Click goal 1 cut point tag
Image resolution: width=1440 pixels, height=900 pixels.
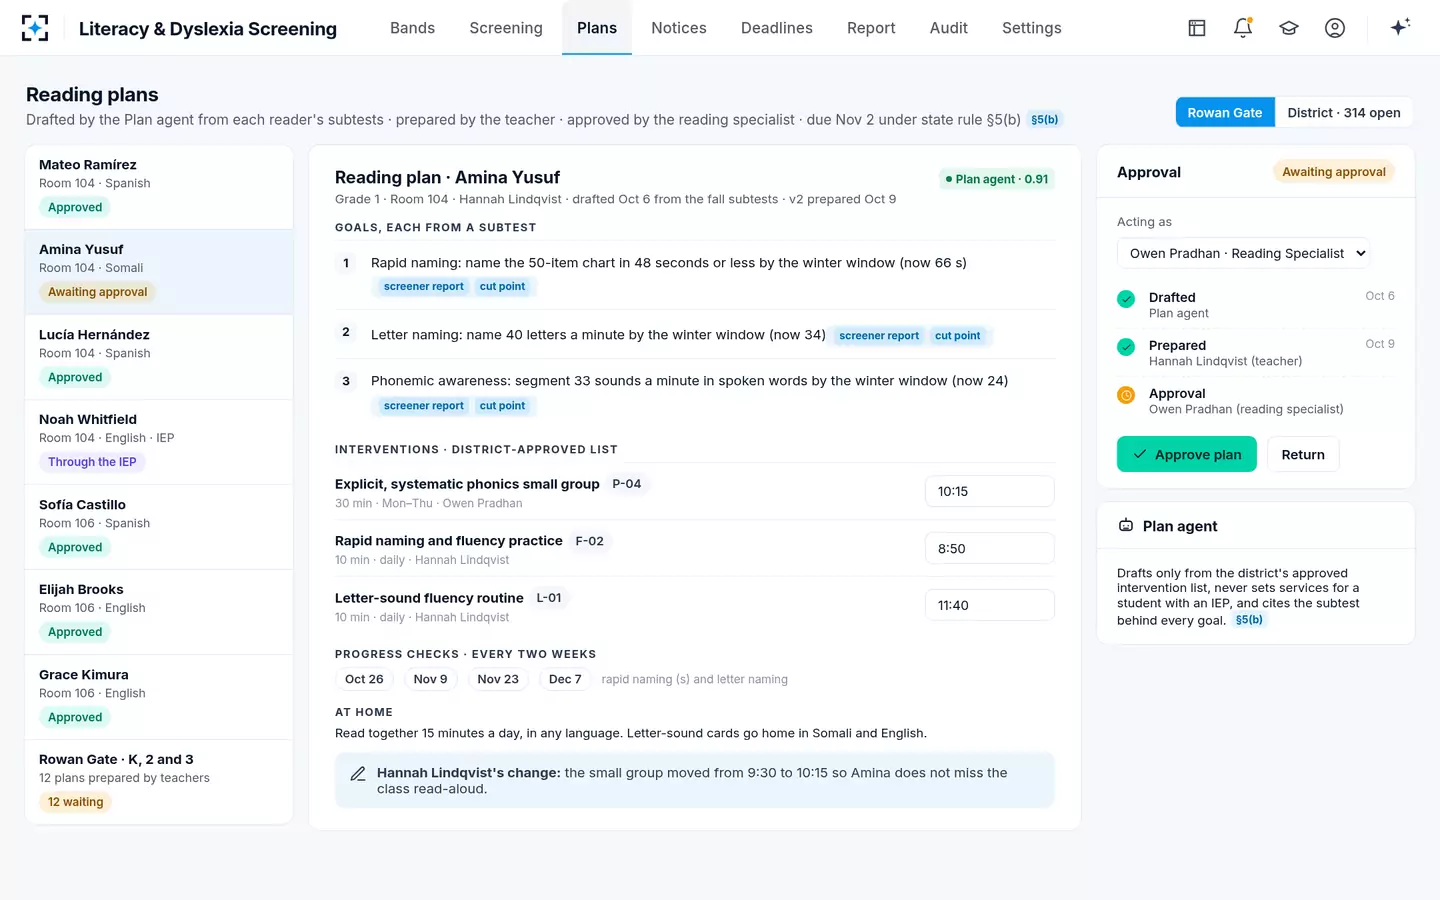(x=502, y=287)
